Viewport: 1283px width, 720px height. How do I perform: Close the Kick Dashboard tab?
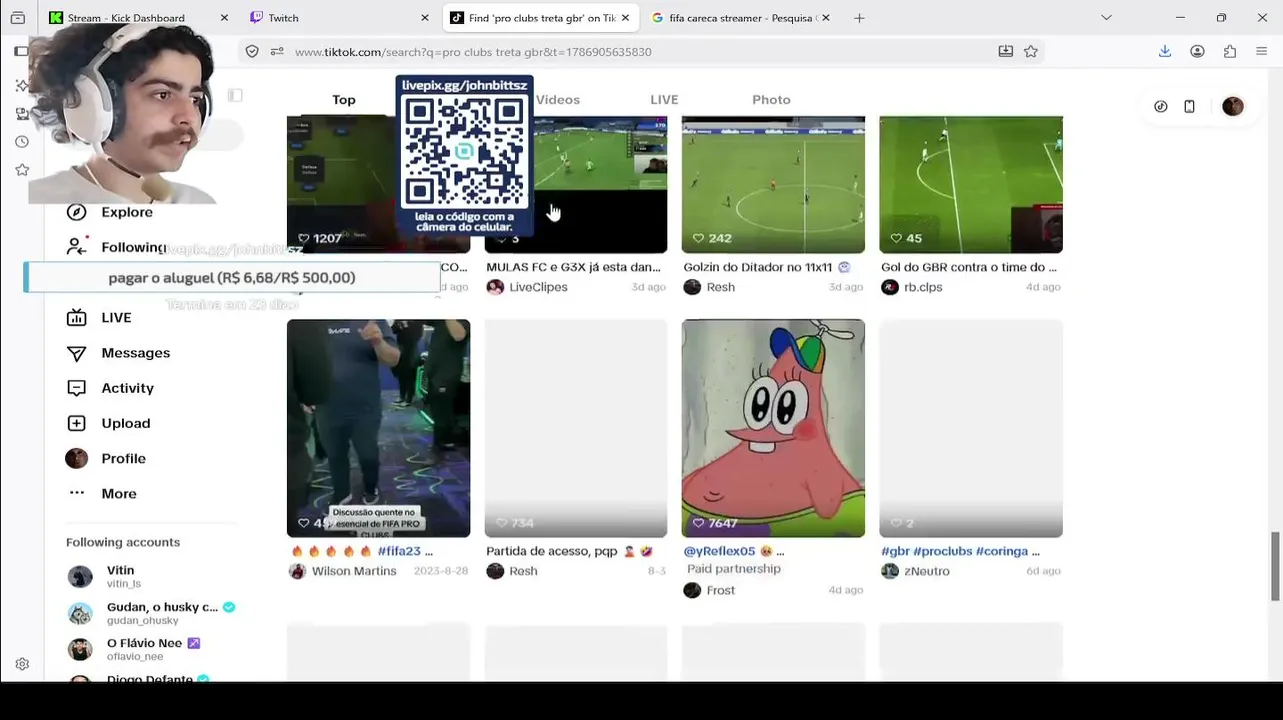[x=224, y=18]
